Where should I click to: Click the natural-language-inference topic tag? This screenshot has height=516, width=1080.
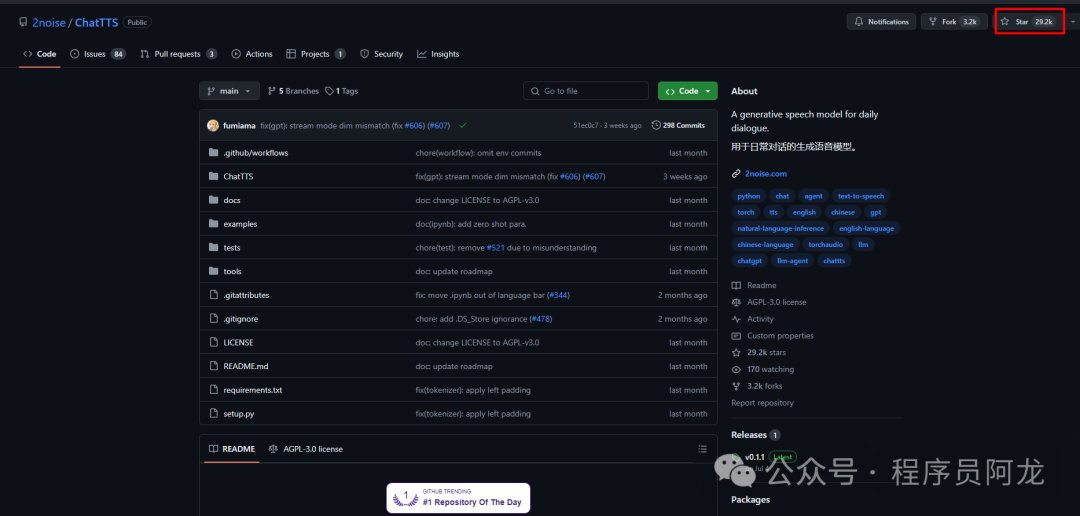coord(780,229)
